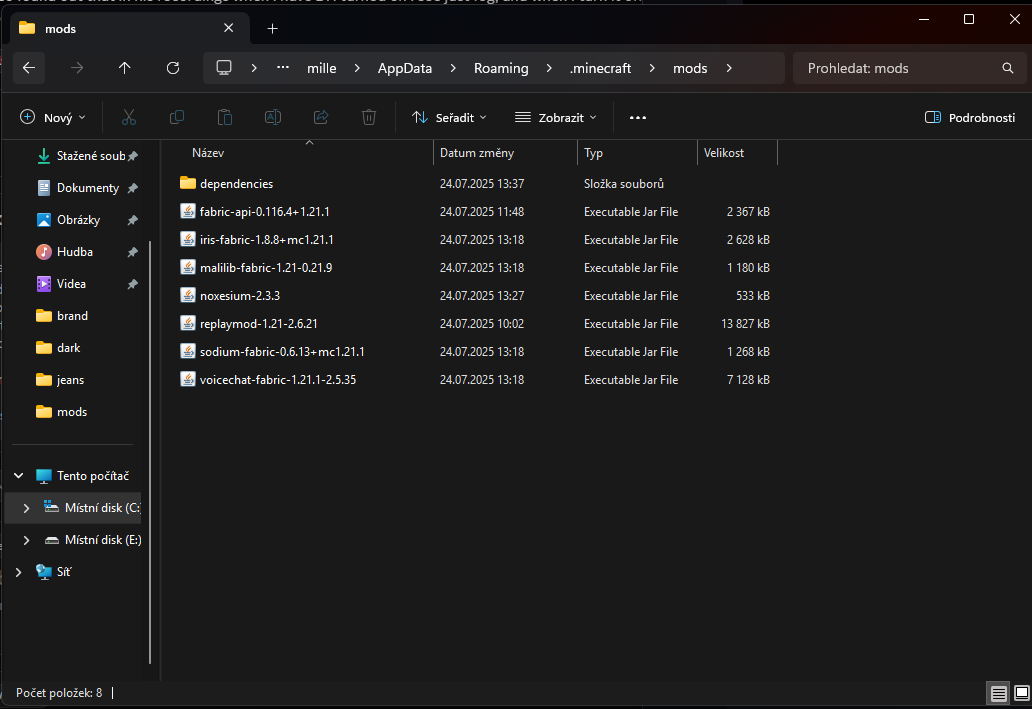1032x709 pixels.
Task: Select malilib-fabric-1.21-0.21.9 file
Action: tap(266, 268)
